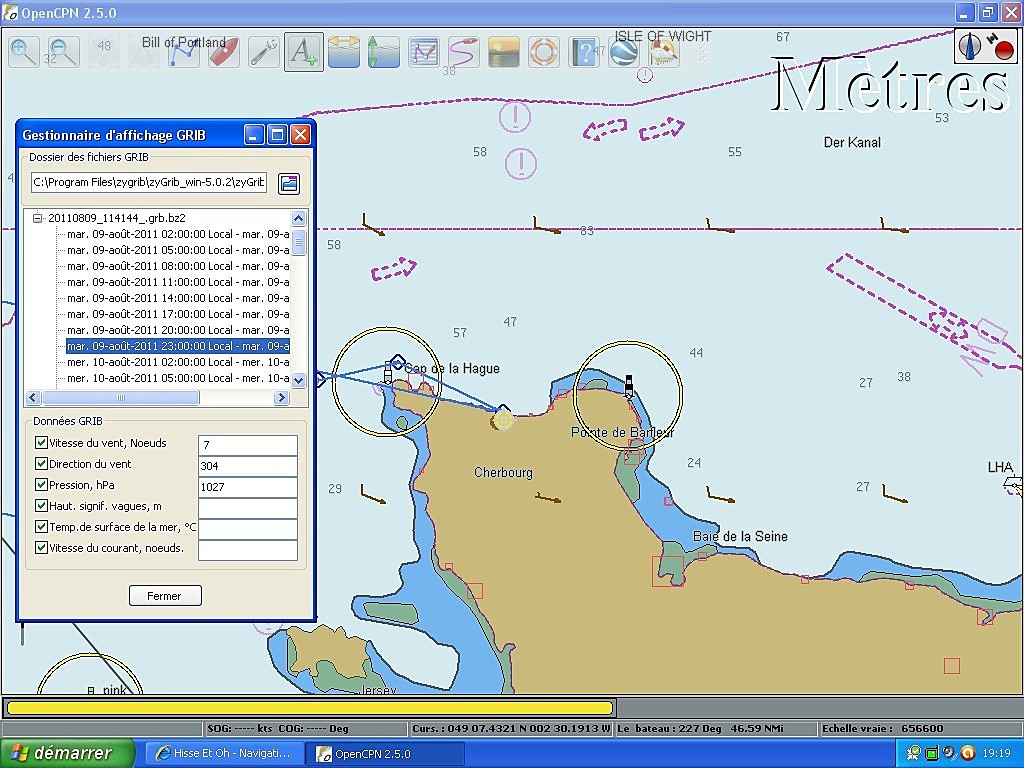Toggle the chart text A+ icon
1024x768 pixels.
pyautogui.click(x=304, y=52)
